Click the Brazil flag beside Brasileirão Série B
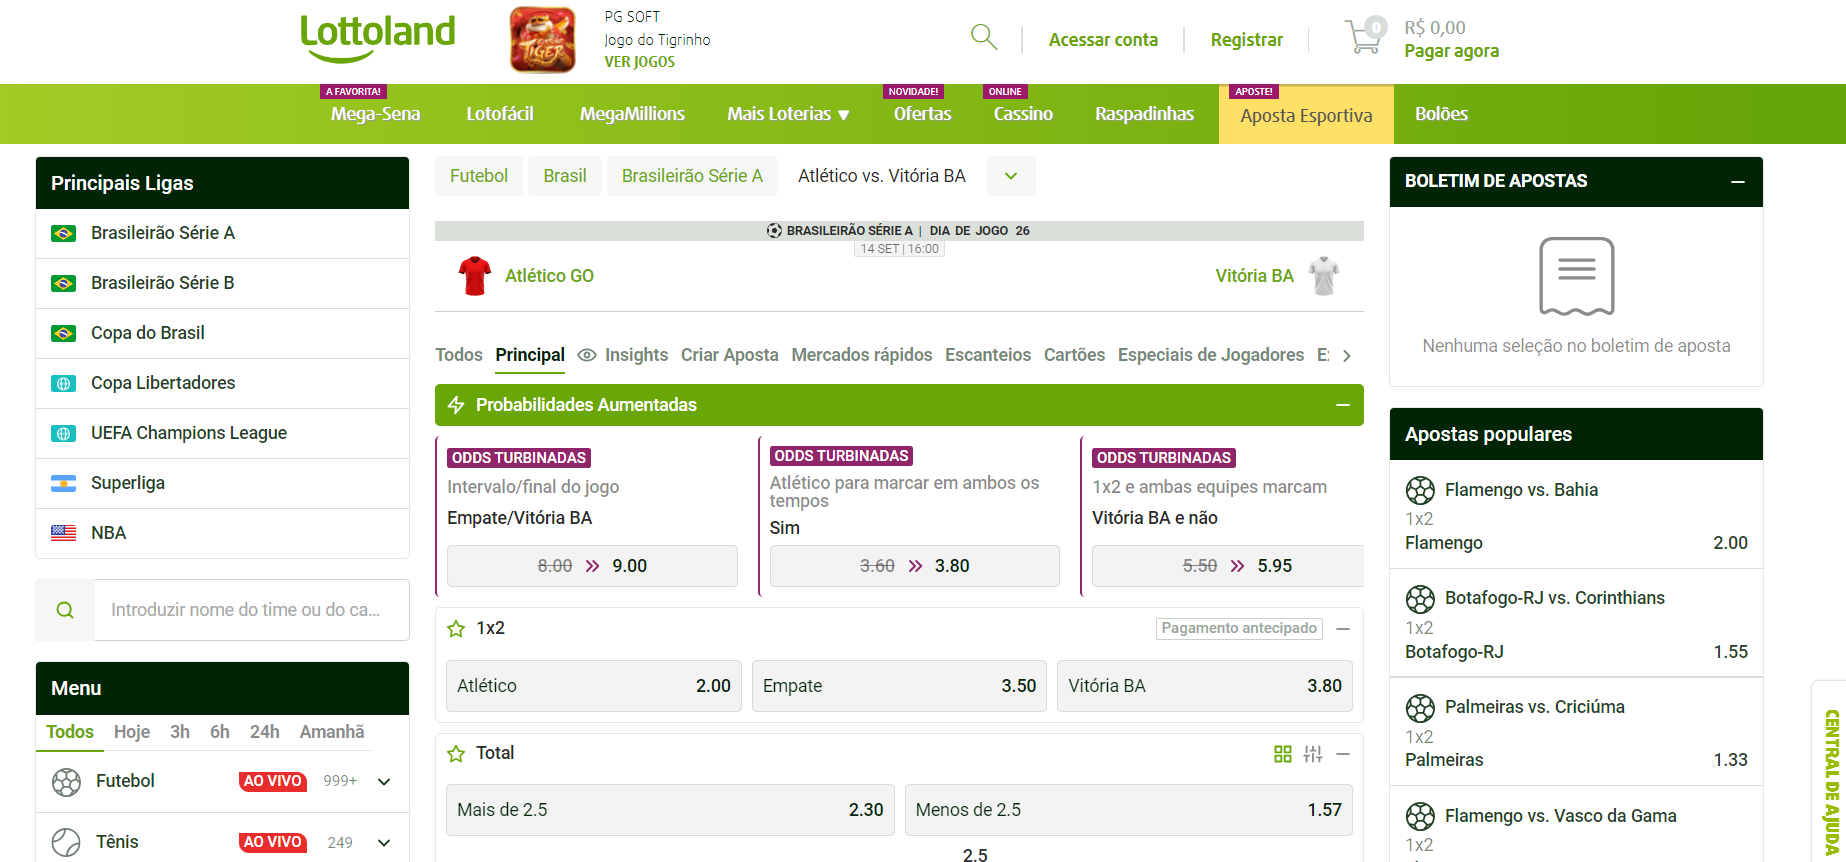 point(63,283)
